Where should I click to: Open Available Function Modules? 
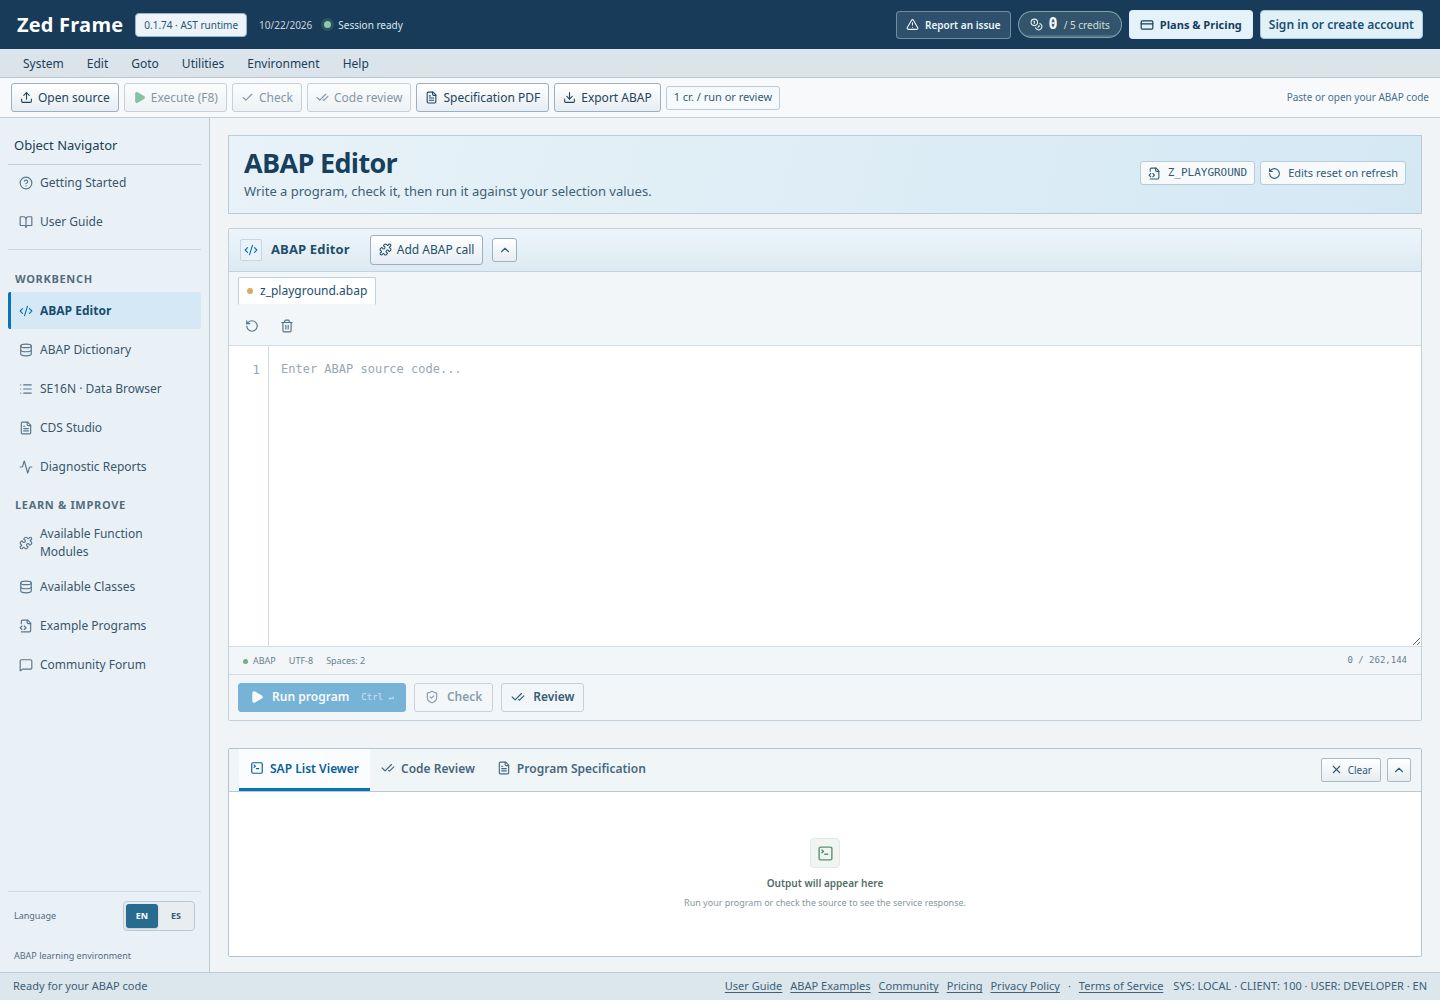pyautogui.click(x=104, y=543)
